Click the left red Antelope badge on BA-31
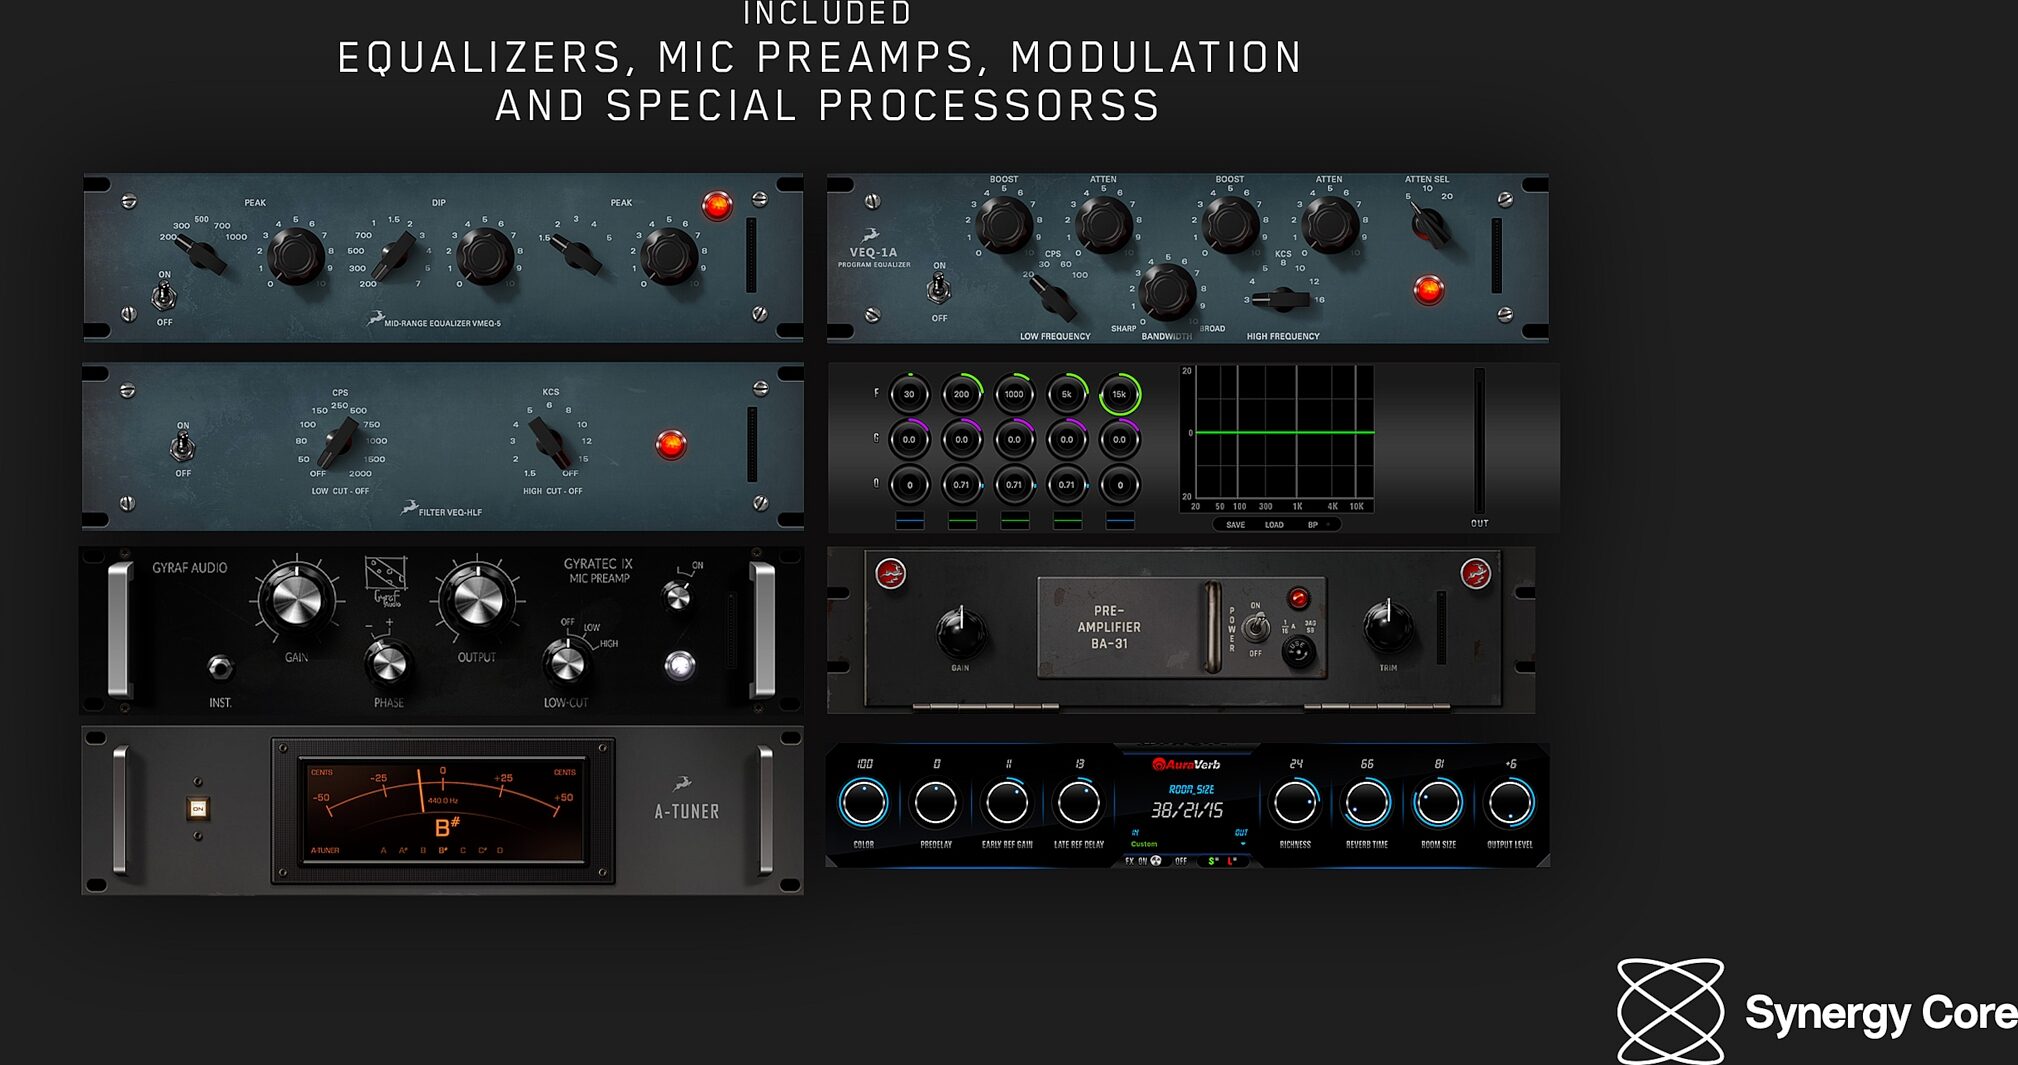The height and width of the screenshot is (1065, 2018). click(890, 573)
